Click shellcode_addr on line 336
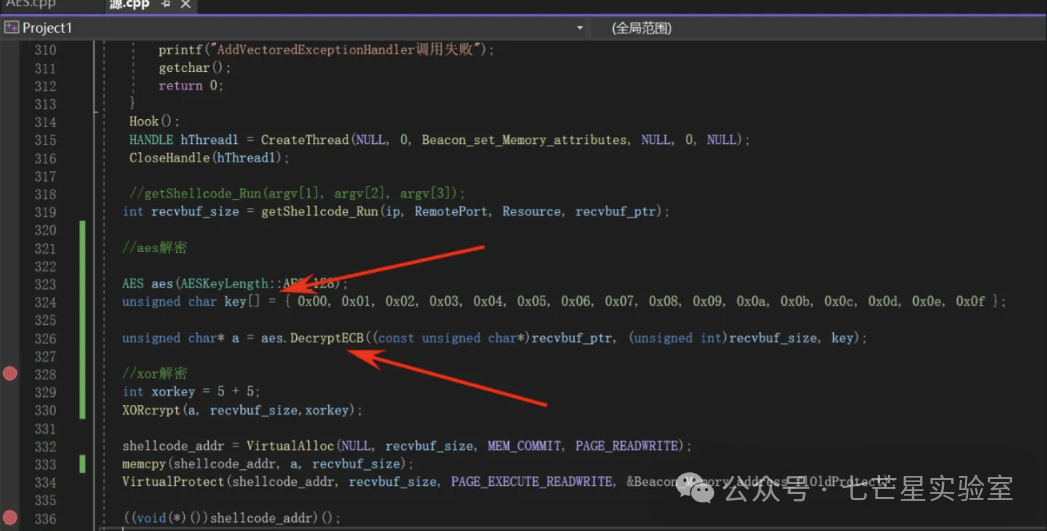The width and height of the screenshot is (1047, 531). point(261,518)
